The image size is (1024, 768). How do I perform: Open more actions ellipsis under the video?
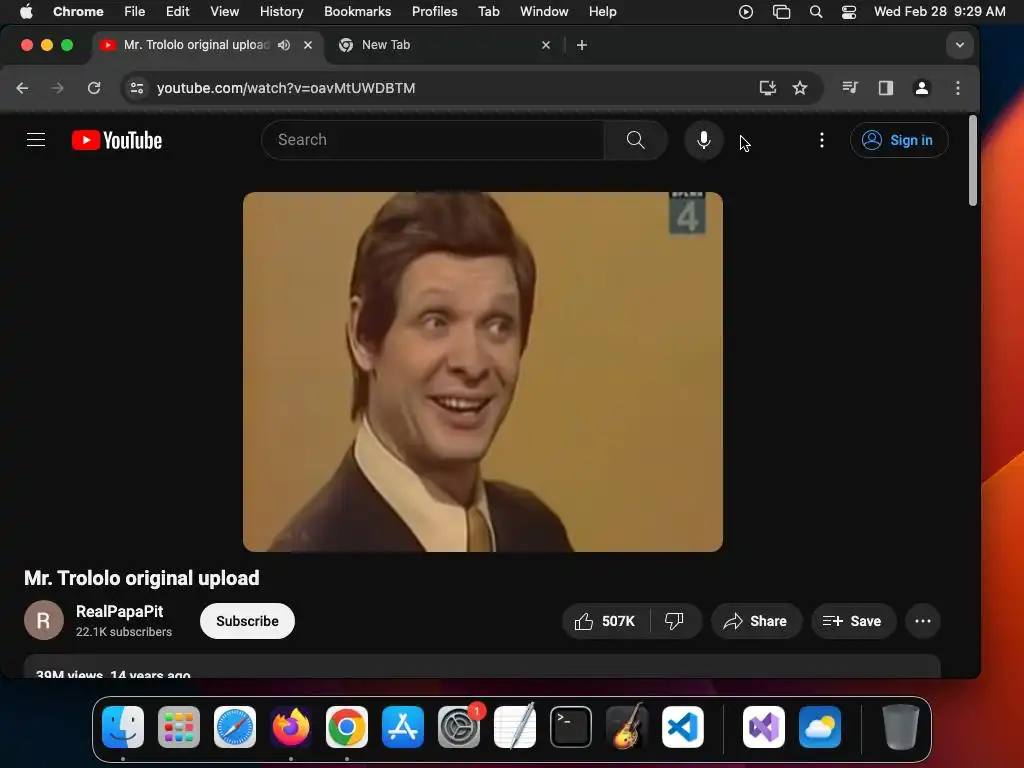923,621
